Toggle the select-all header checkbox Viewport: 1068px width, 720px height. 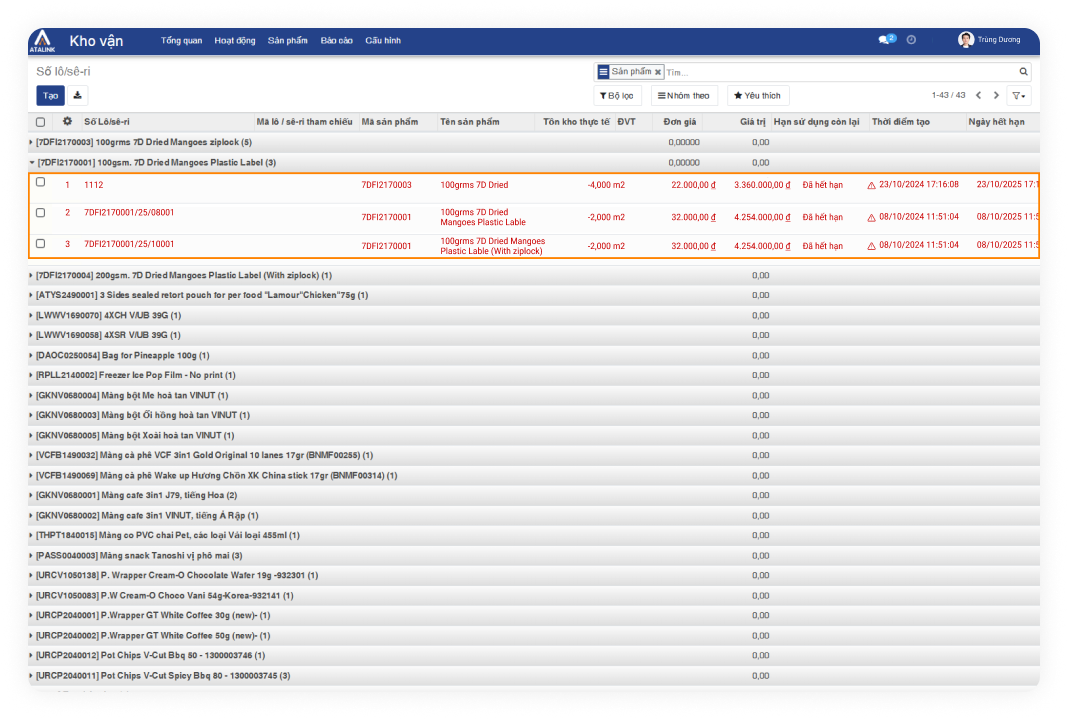pyautogui.click(x=41, y=122)
